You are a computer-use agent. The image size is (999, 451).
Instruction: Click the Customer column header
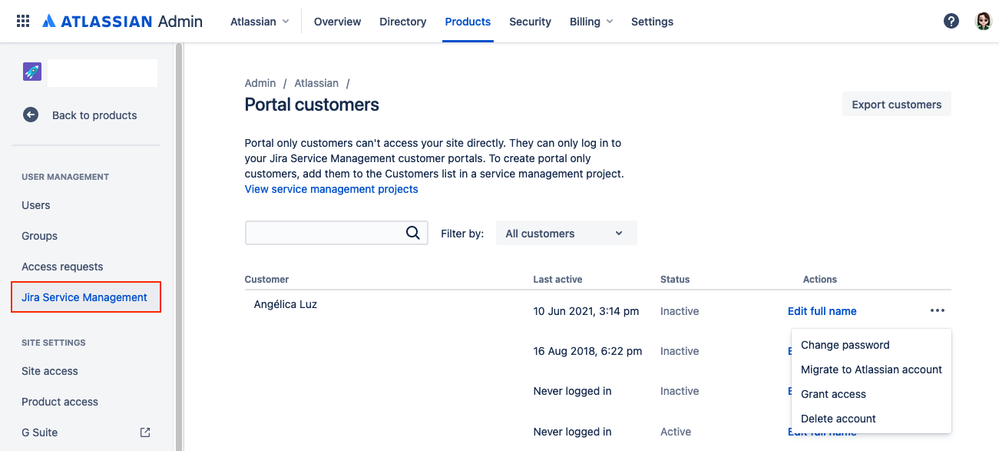pos(266,279)
